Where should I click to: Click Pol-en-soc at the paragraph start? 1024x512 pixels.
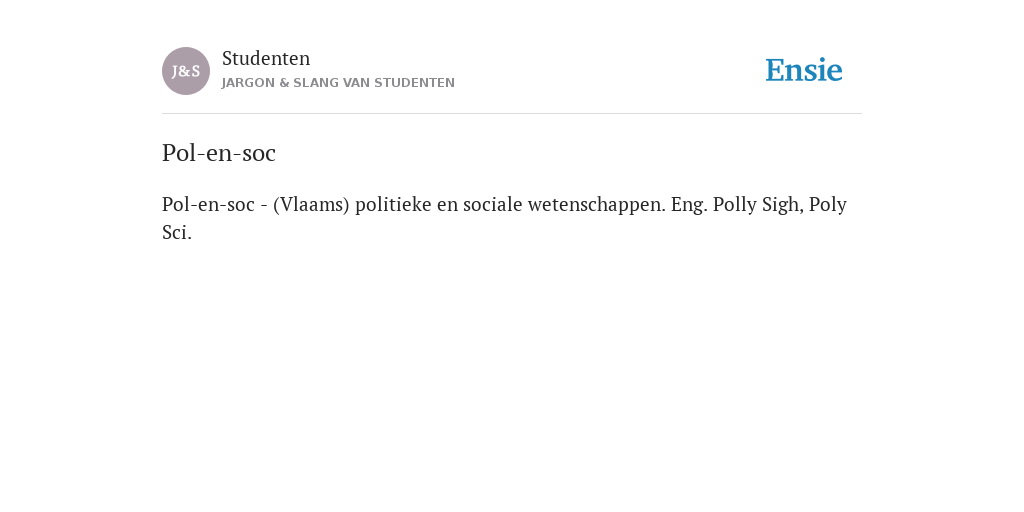pos(208,204)
